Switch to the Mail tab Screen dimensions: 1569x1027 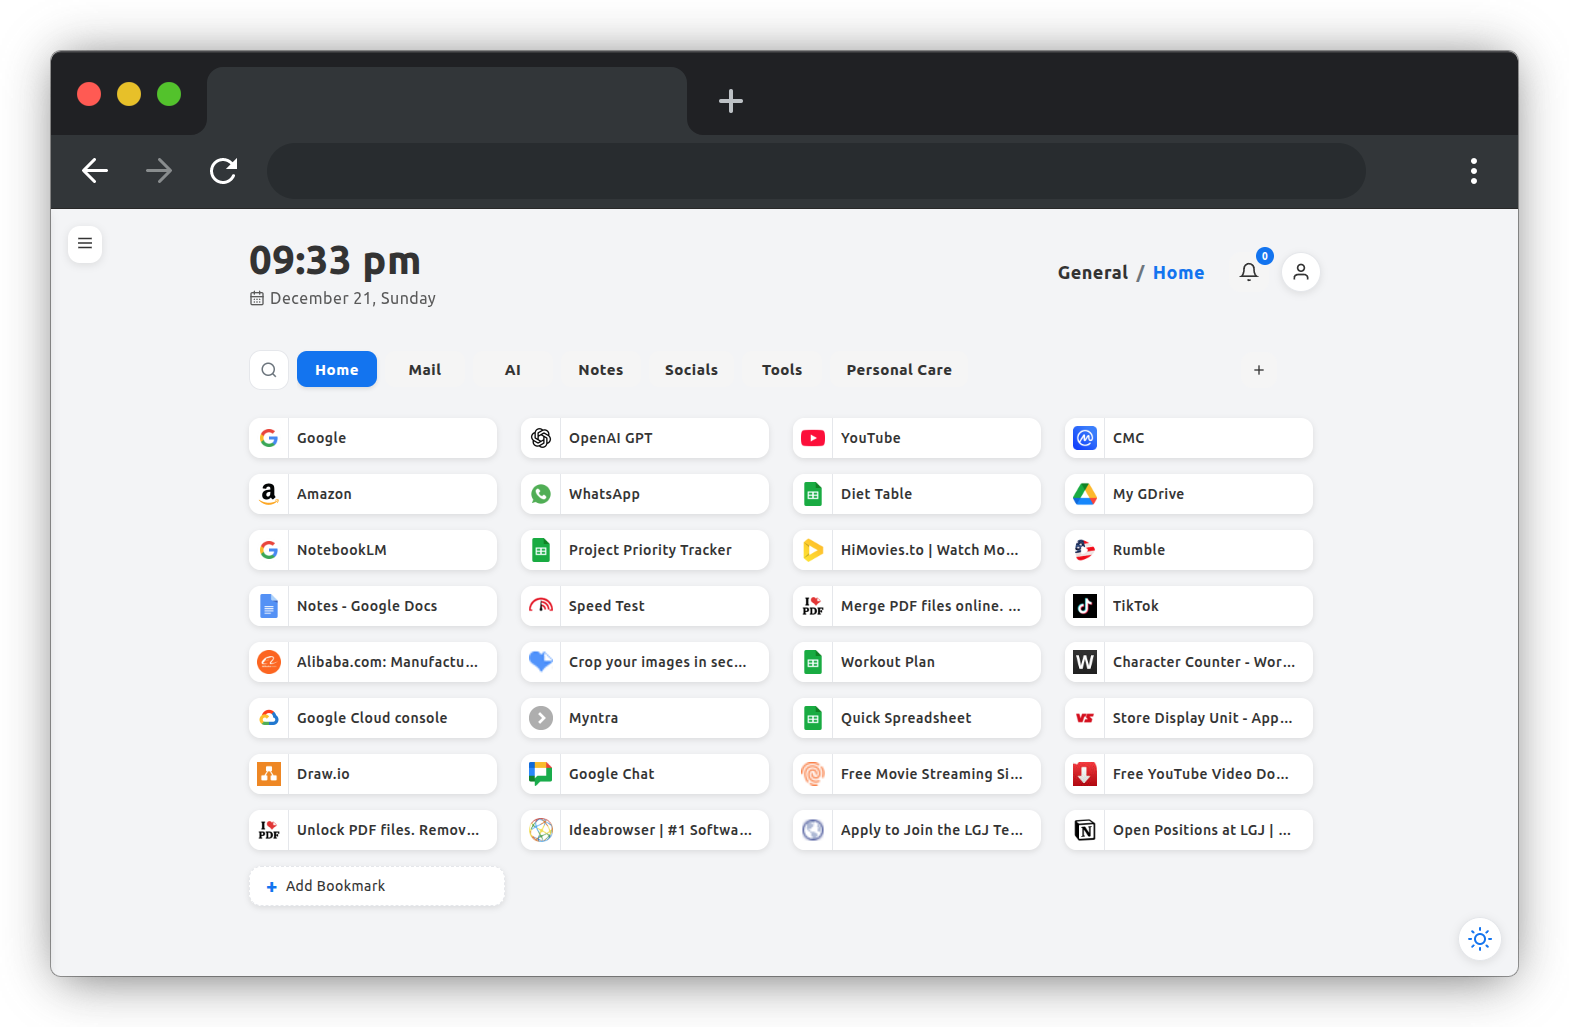click(x=424, y=370)
